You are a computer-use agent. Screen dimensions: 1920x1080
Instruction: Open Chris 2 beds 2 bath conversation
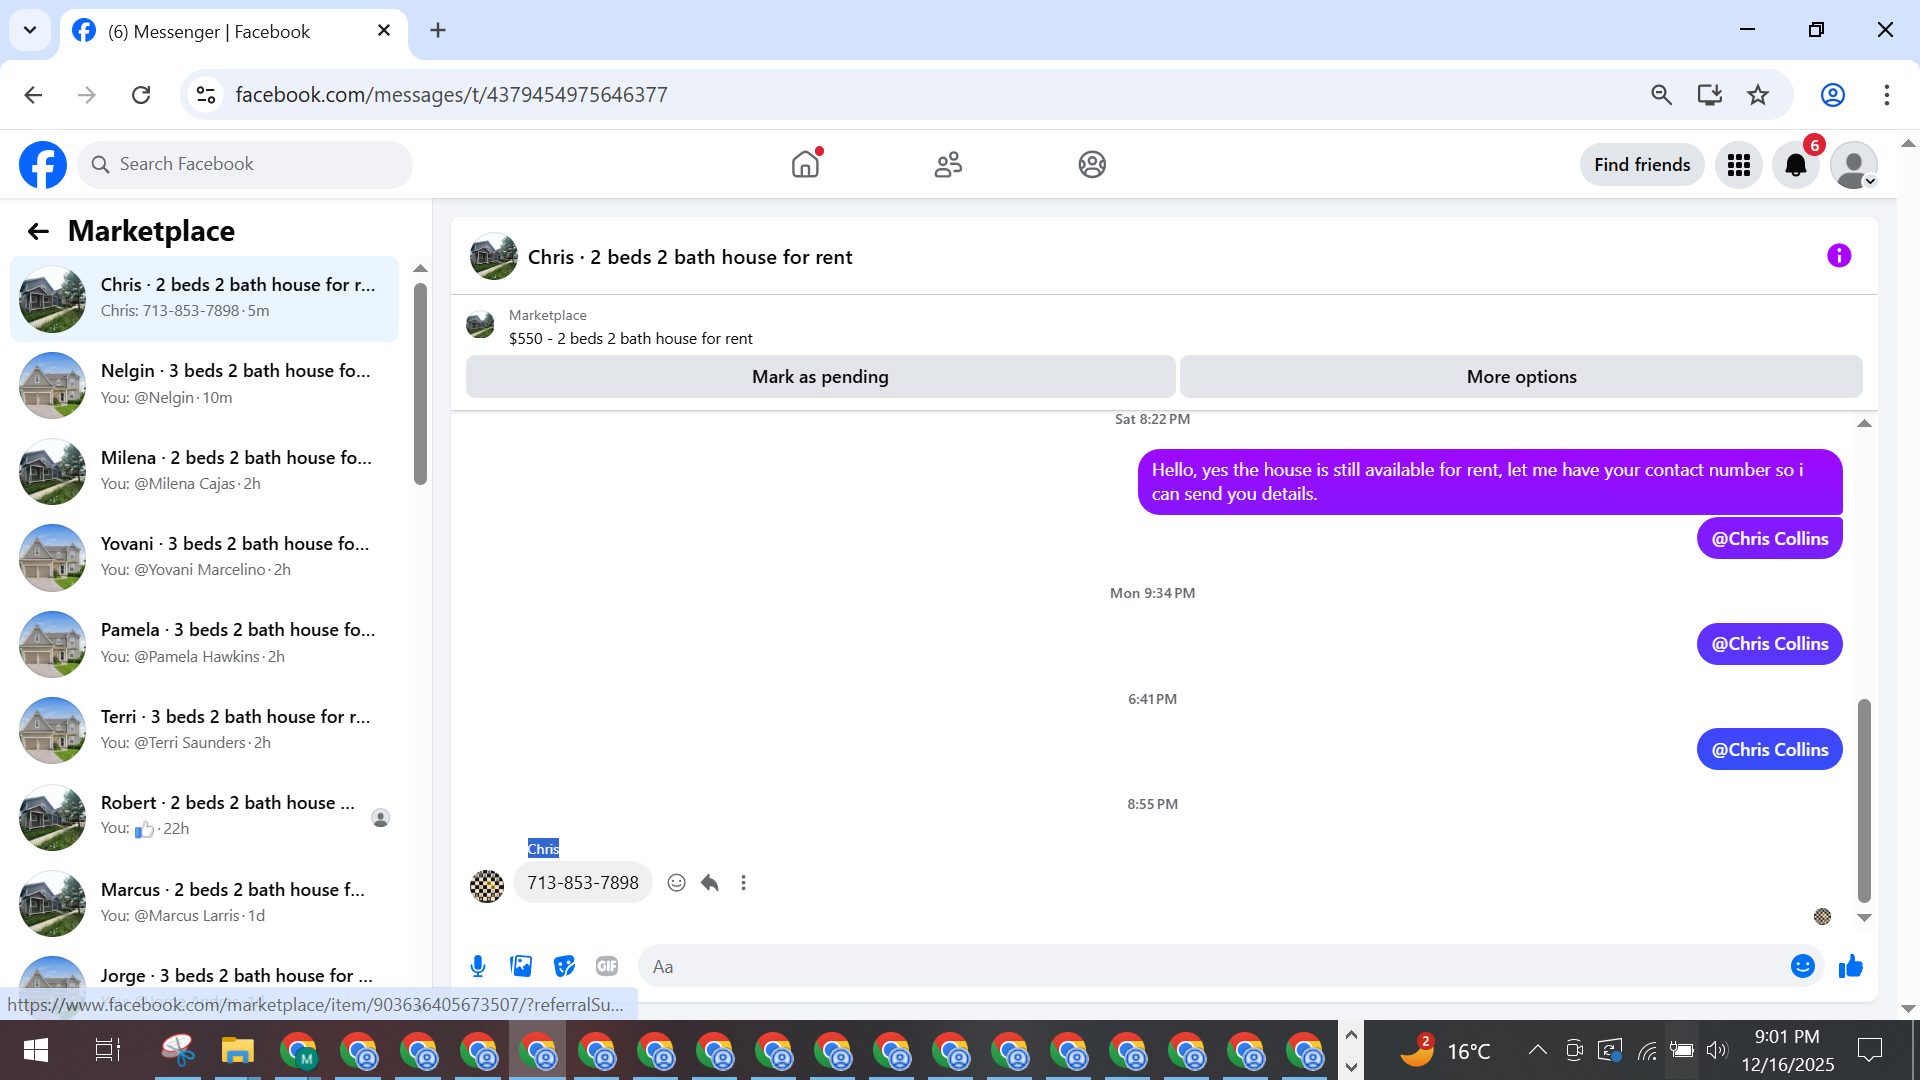[204, 298]
